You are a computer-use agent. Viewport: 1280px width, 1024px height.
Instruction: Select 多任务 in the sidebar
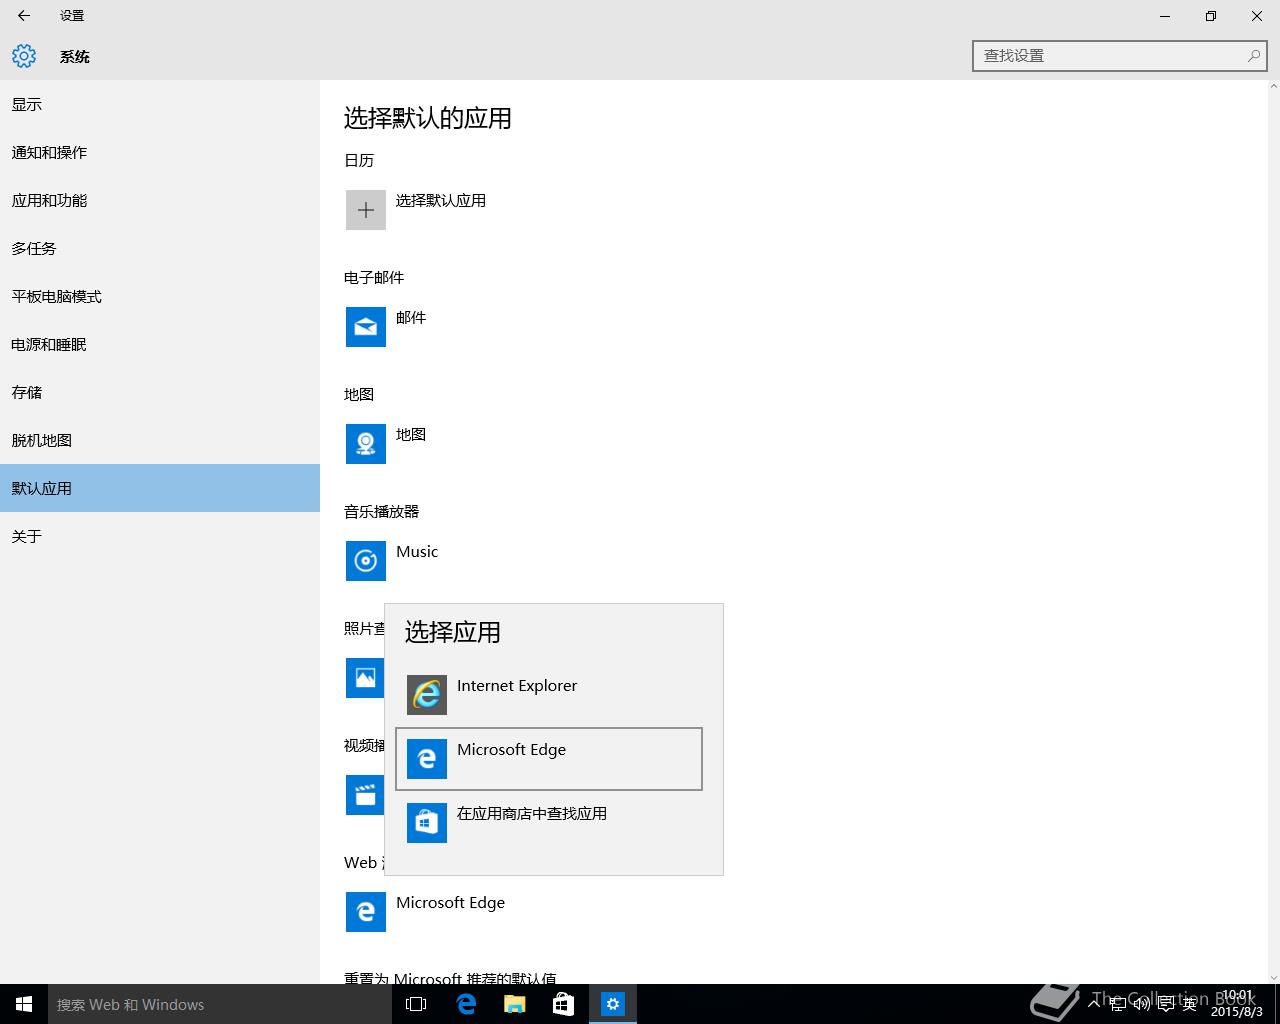click(x=160, y=248)
